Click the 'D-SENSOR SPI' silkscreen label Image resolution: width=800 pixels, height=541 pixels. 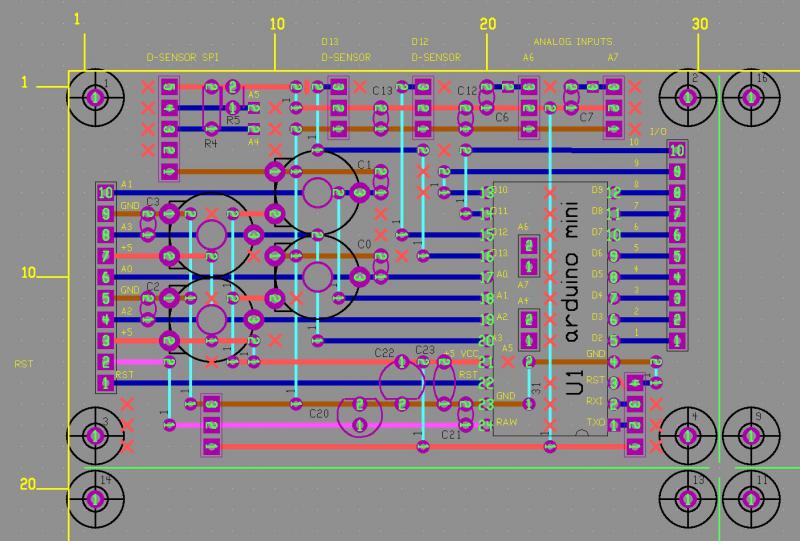click(183, 58)
